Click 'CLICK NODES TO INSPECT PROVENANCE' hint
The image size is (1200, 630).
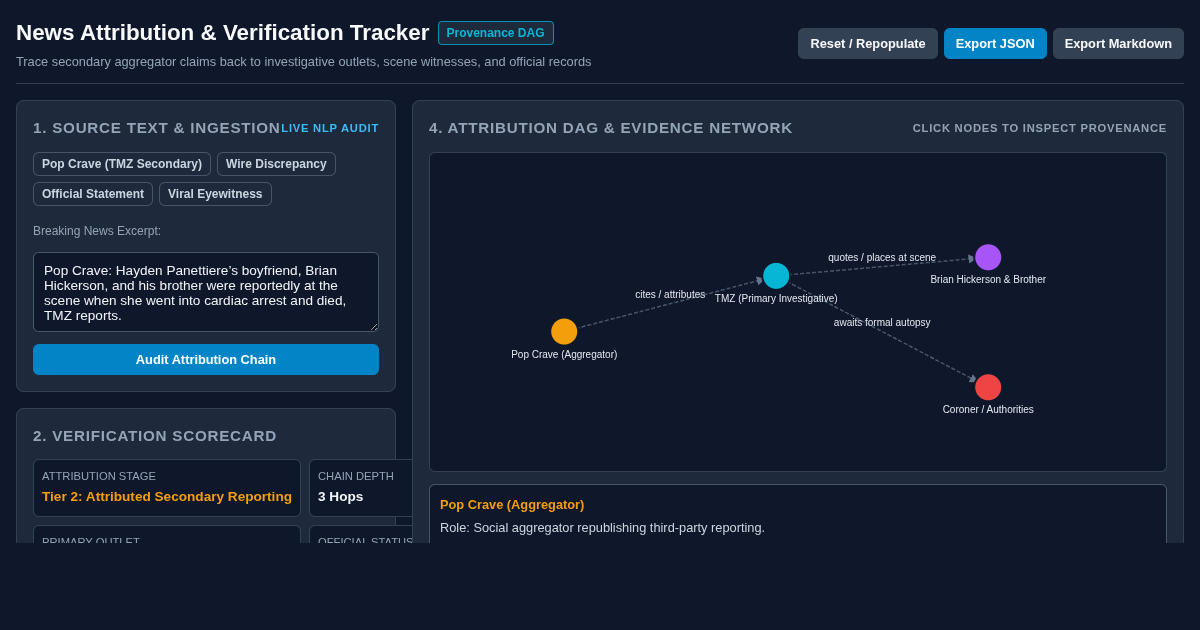(x=1040, y=128)
